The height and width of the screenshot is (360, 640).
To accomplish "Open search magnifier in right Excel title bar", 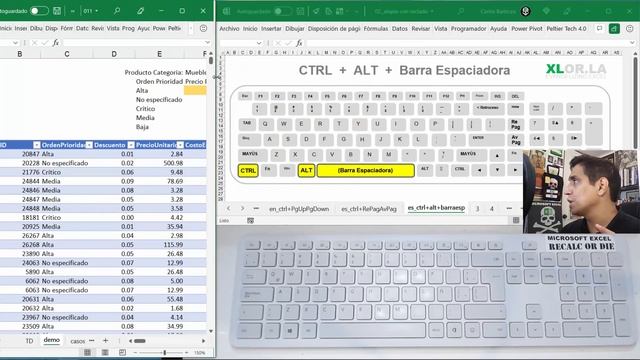I will 461,11.
